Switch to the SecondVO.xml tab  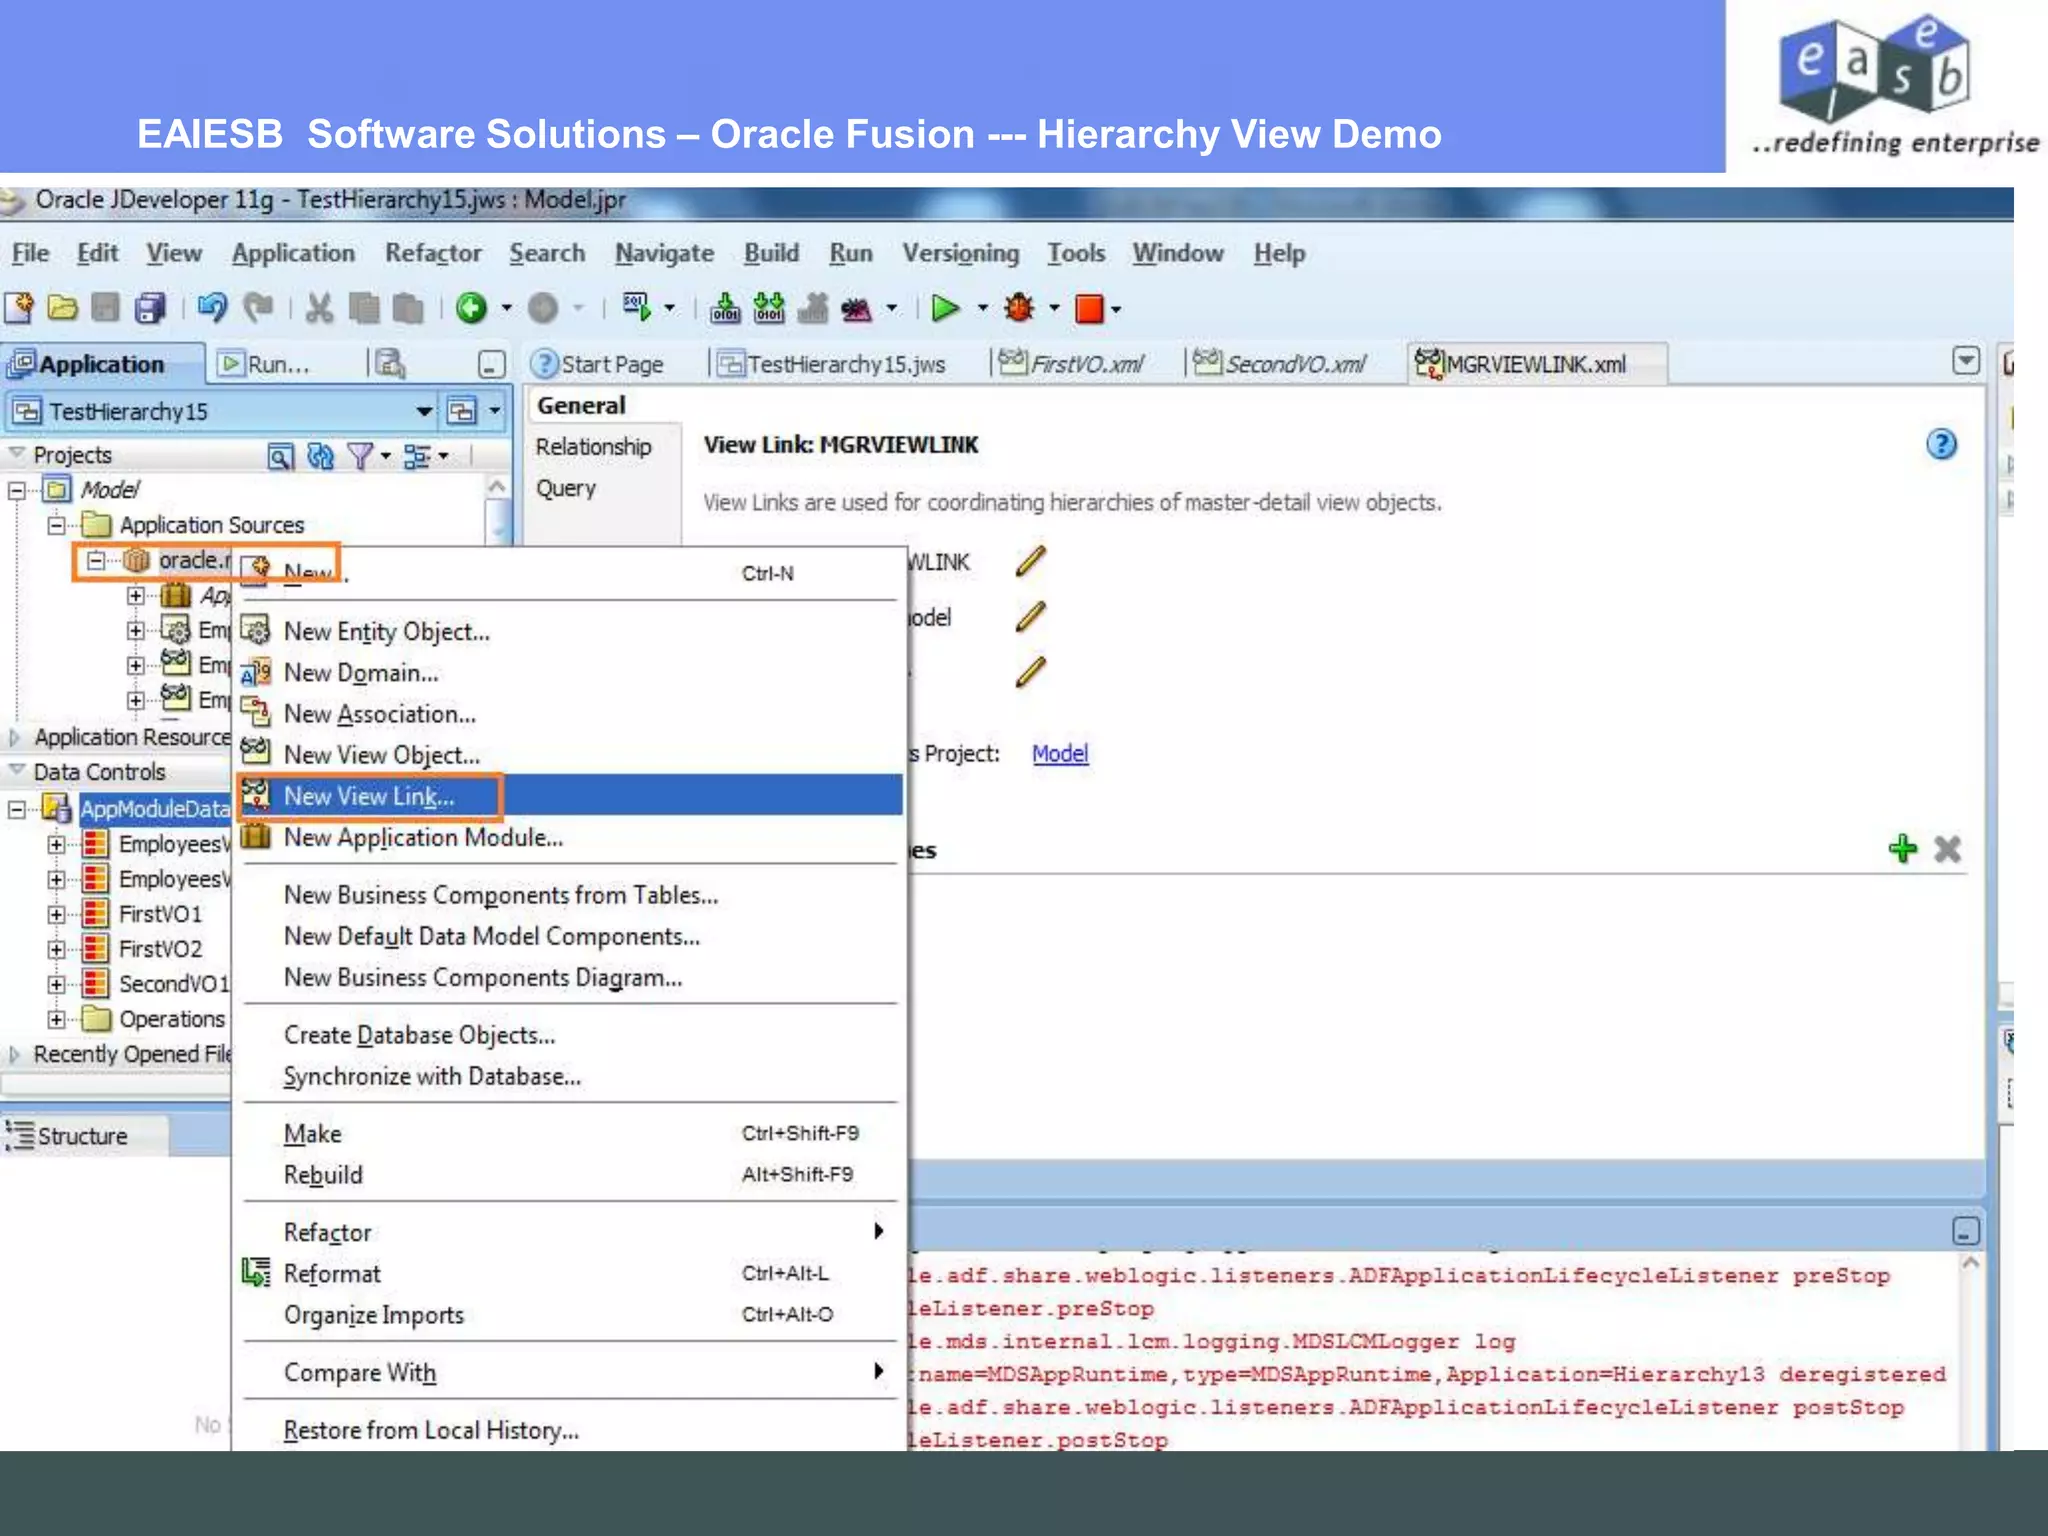1281,364
